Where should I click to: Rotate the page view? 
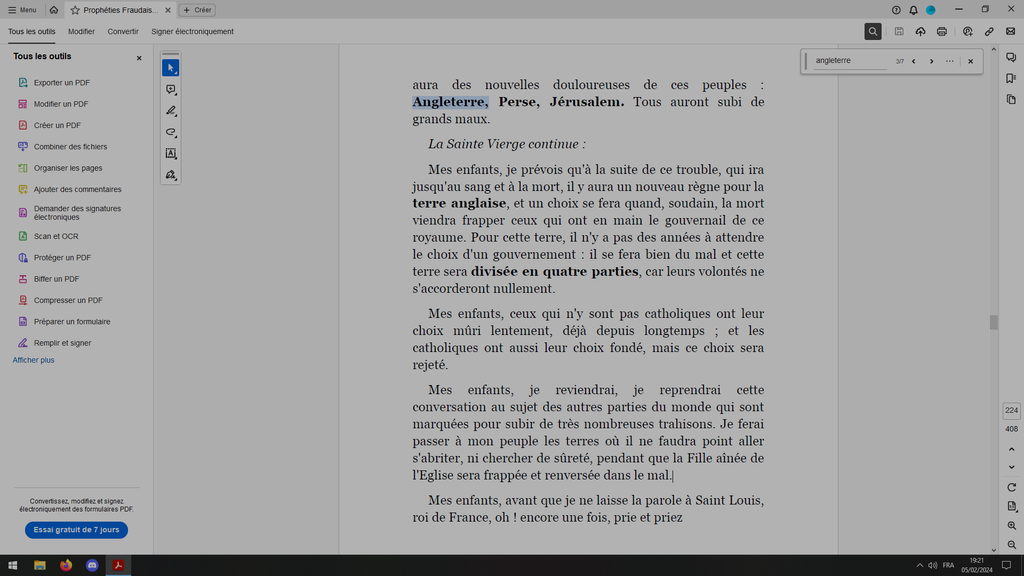(1012, 487)
